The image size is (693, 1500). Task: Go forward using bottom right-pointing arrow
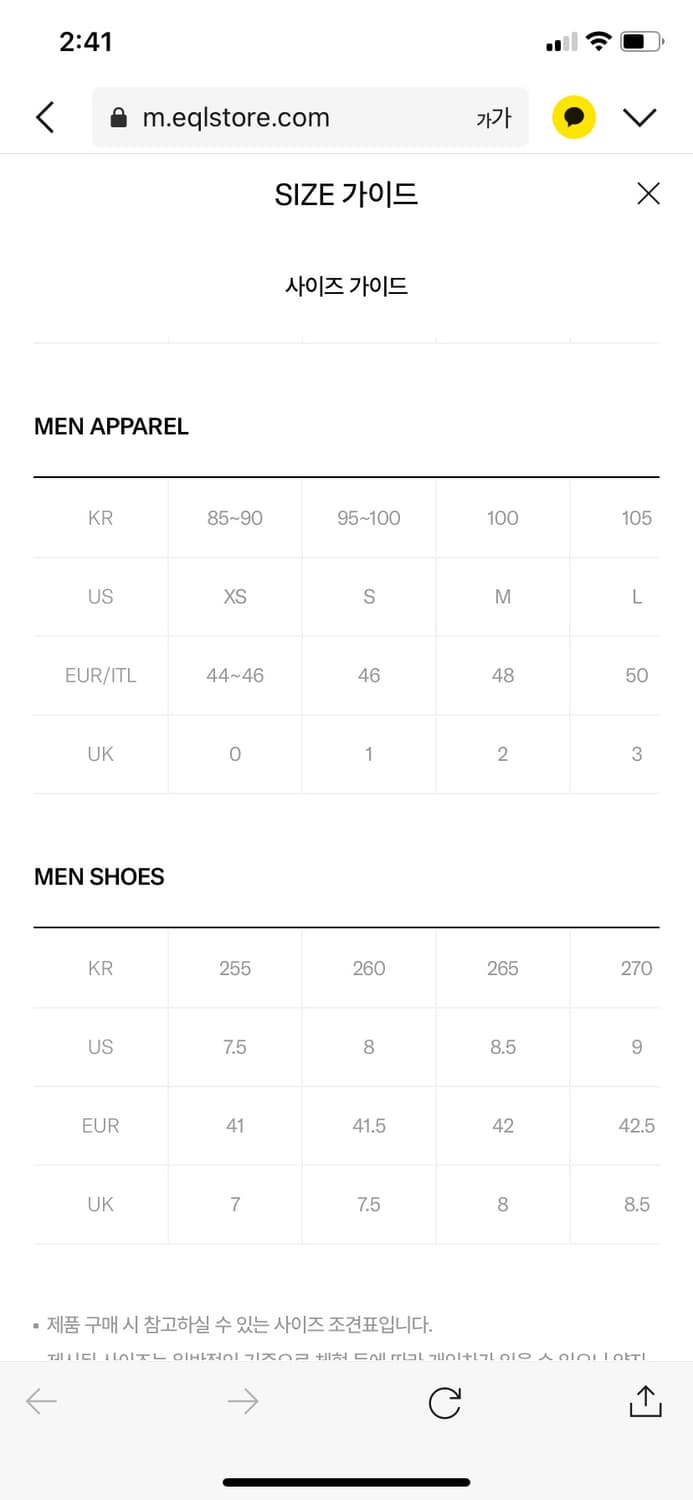(243, 1402)
